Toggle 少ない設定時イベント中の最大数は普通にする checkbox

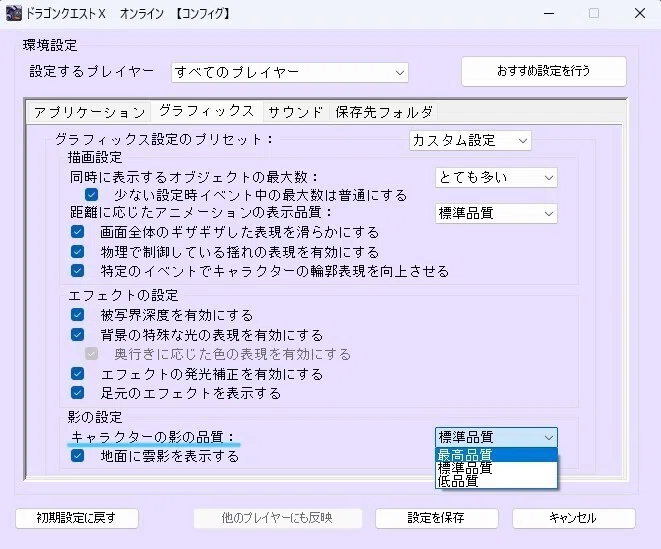coord(91,195)
